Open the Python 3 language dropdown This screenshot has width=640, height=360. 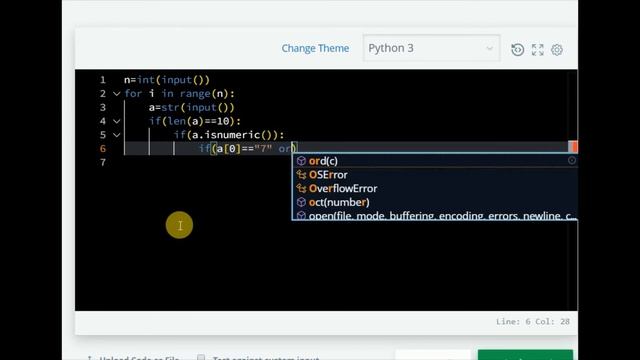click(431, 48)
